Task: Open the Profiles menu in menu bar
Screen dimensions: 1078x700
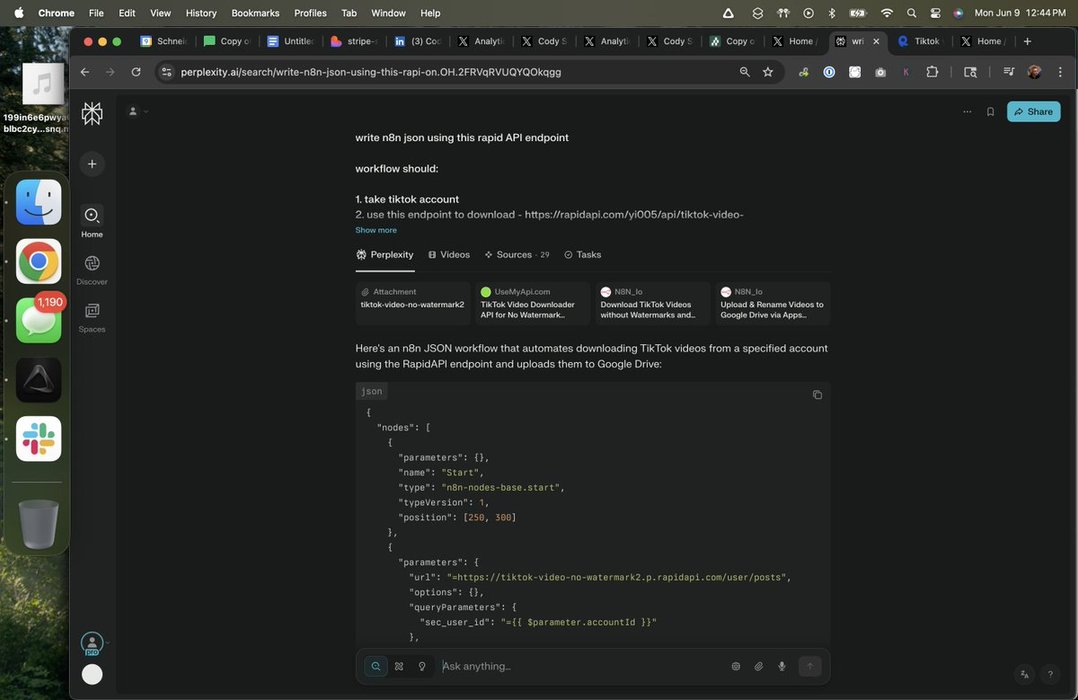Action: click(310, 13)
